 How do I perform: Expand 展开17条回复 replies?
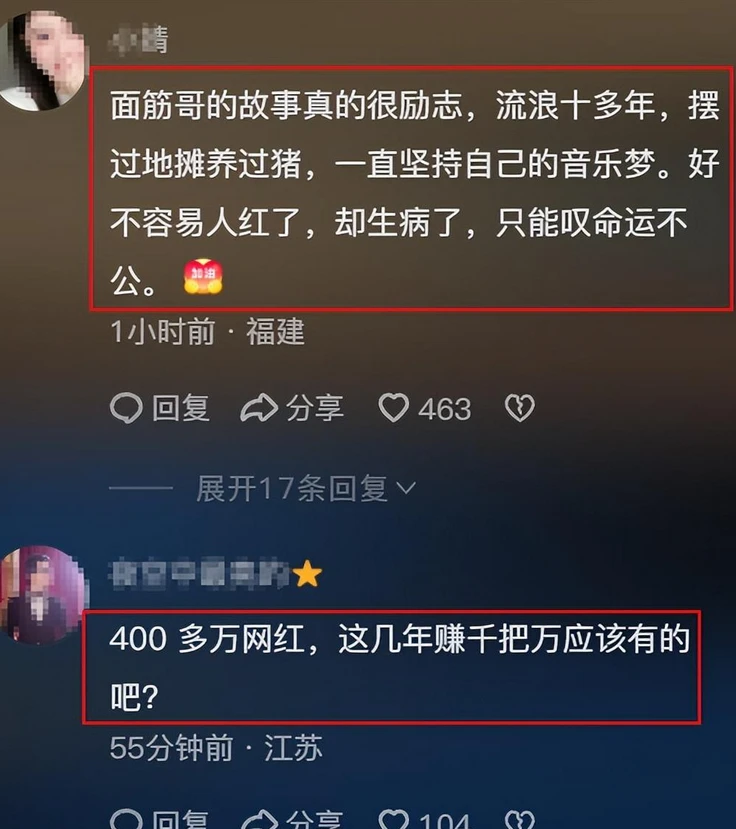click(x=291, y=487)
